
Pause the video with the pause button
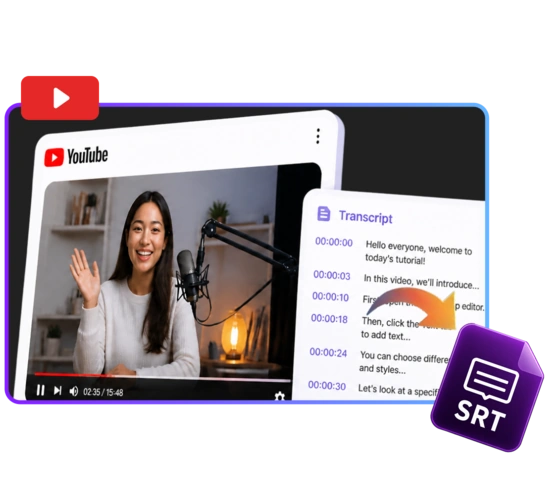(41, 390)
